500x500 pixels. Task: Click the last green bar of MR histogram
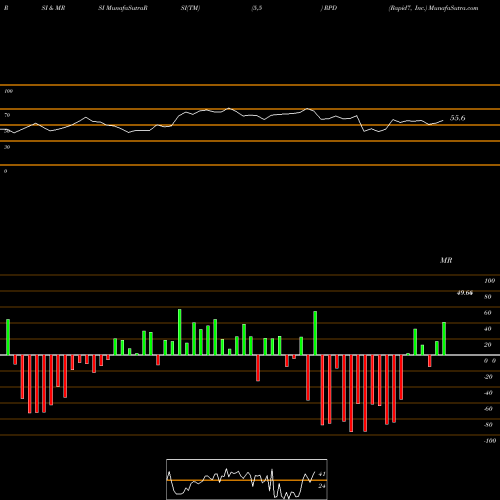444,338
